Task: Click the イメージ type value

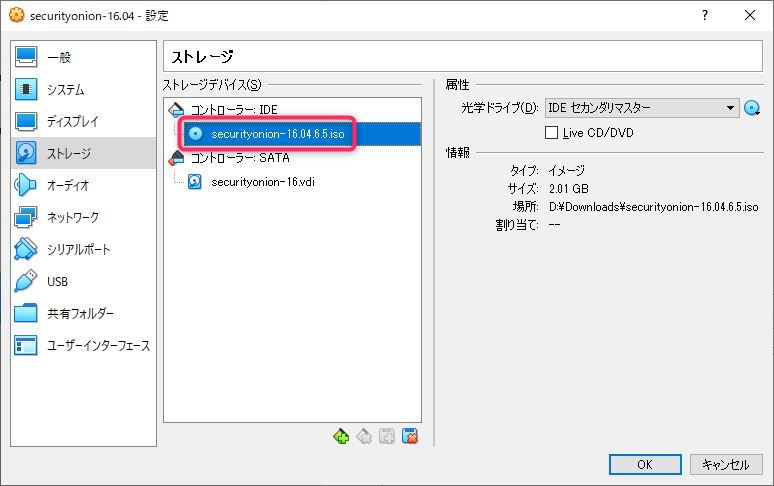Action: 567,171
